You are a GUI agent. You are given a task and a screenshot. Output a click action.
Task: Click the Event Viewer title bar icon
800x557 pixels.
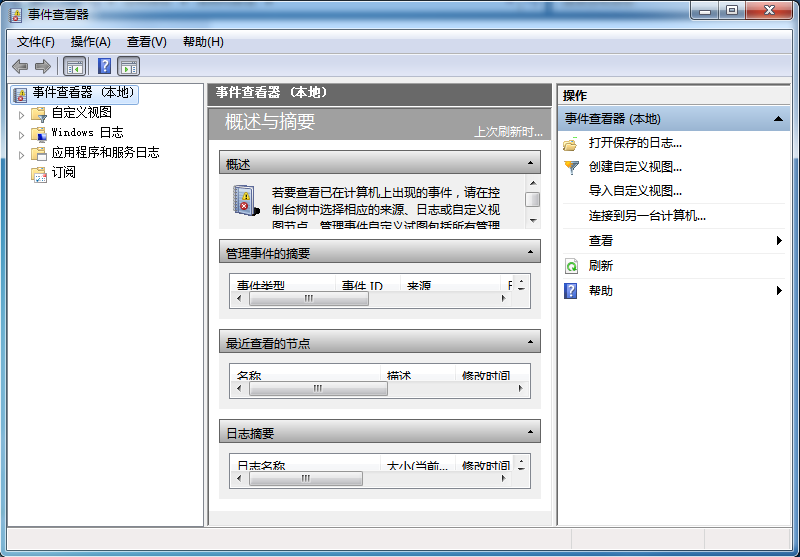click(16, 15)
